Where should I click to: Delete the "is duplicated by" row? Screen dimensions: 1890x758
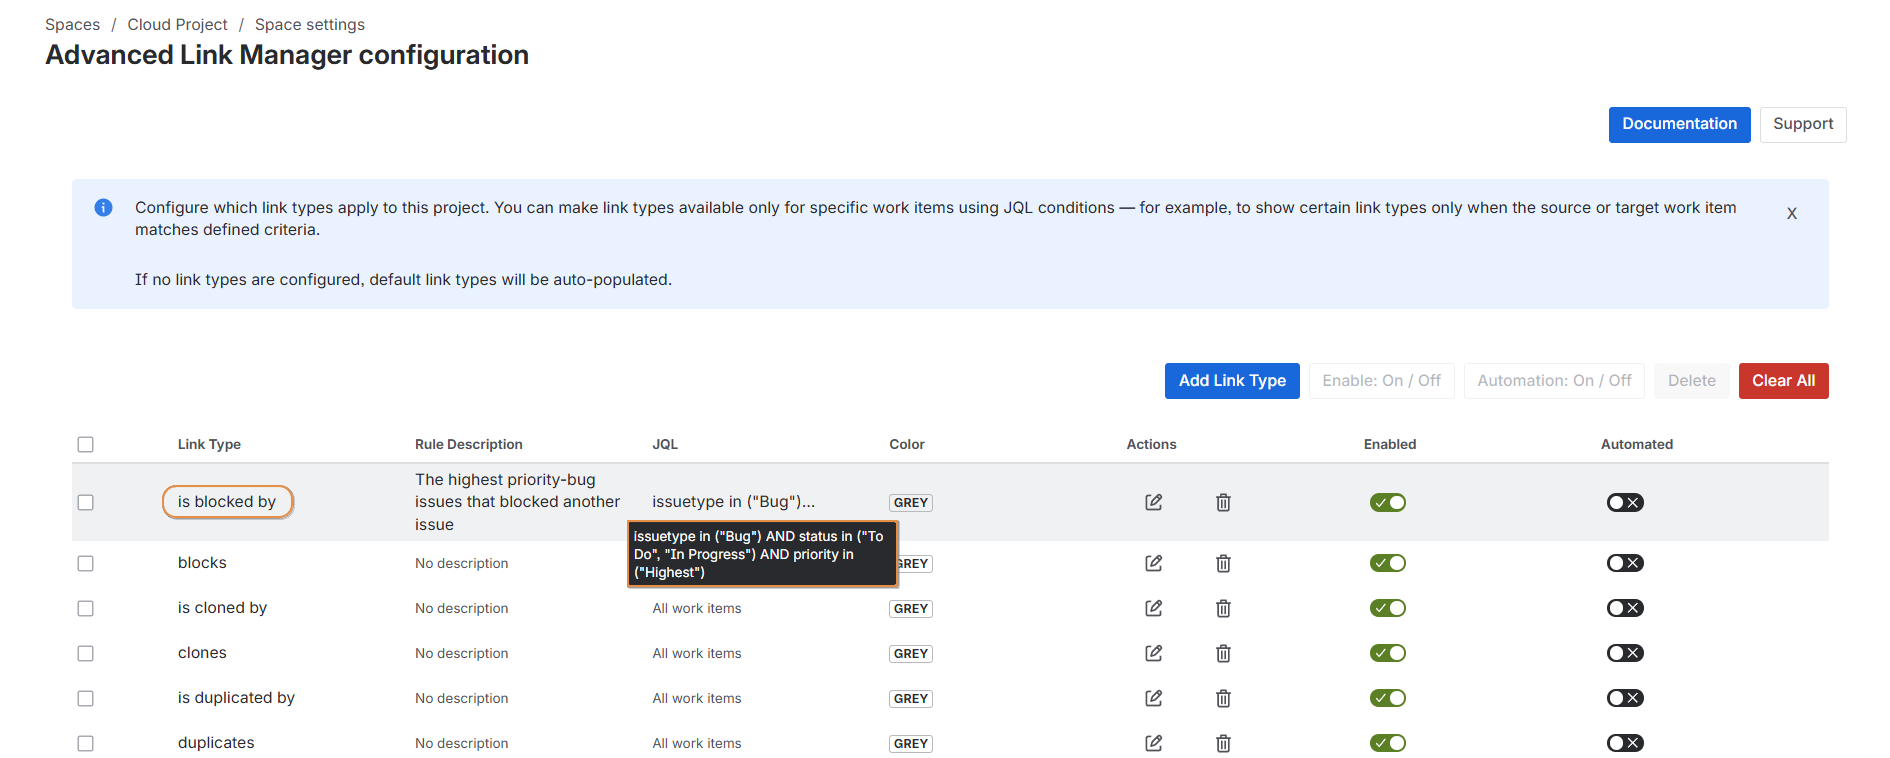click(1223, 698)
